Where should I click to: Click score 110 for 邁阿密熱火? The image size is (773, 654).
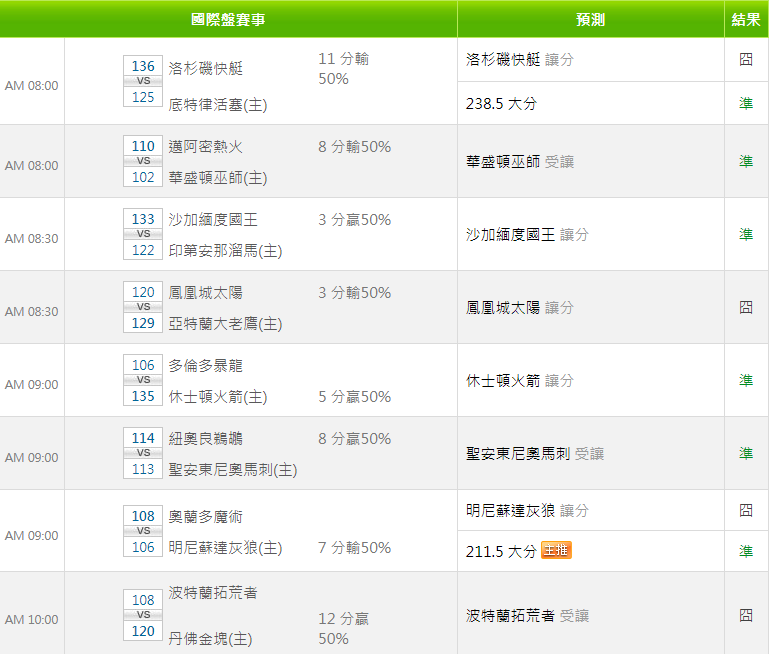click(143, 146)
